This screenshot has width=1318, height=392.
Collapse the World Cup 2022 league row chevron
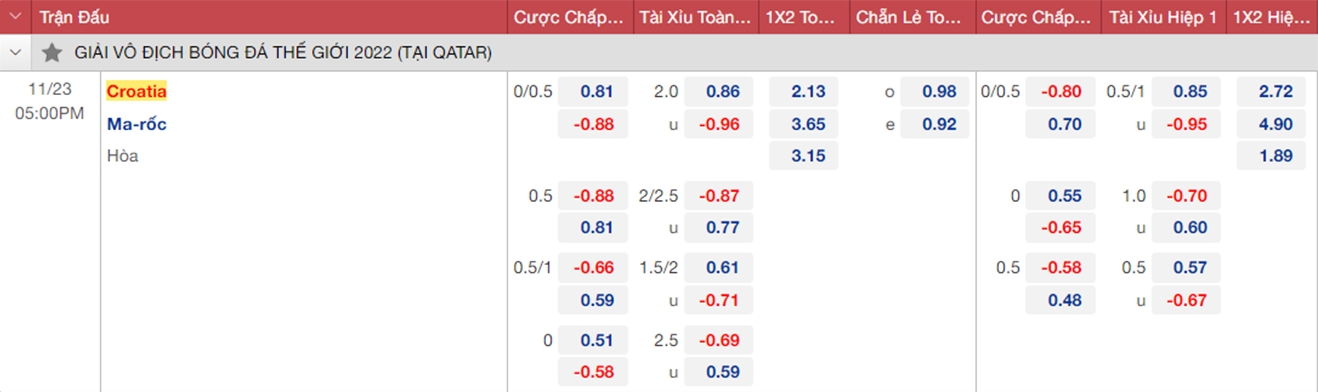tap(15, 52)
